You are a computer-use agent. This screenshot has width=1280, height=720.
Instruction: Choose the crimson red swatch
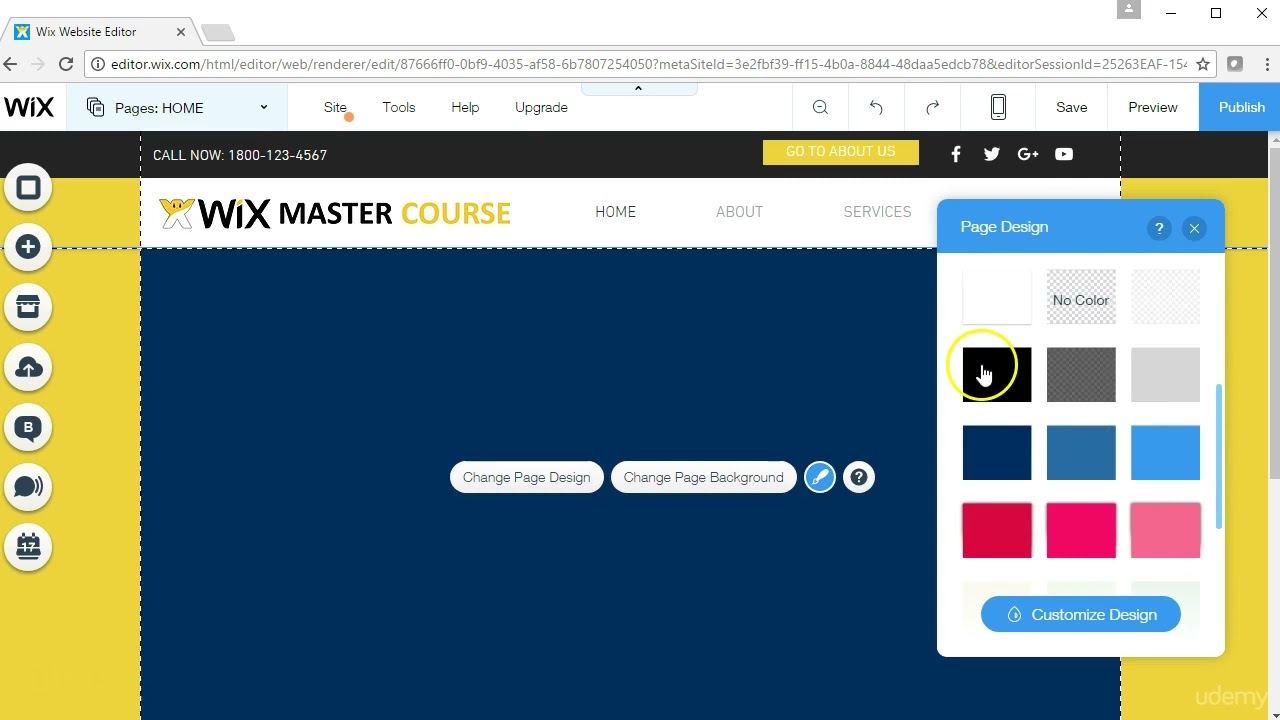click(997, 530)
